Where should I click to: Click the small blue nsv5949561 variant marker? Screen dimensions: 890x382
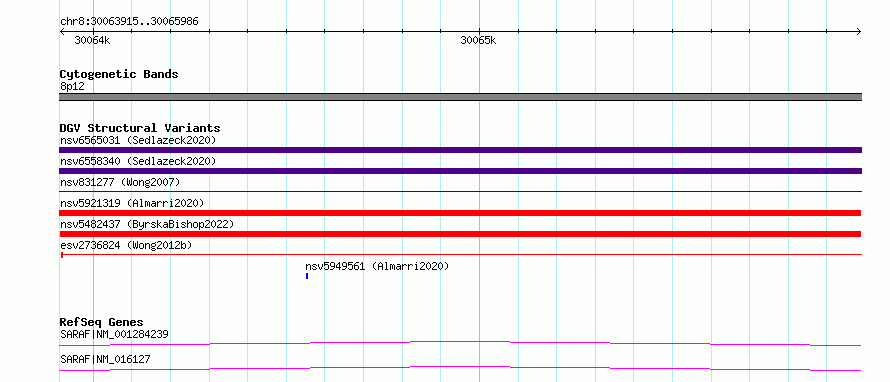coord(307,276)
